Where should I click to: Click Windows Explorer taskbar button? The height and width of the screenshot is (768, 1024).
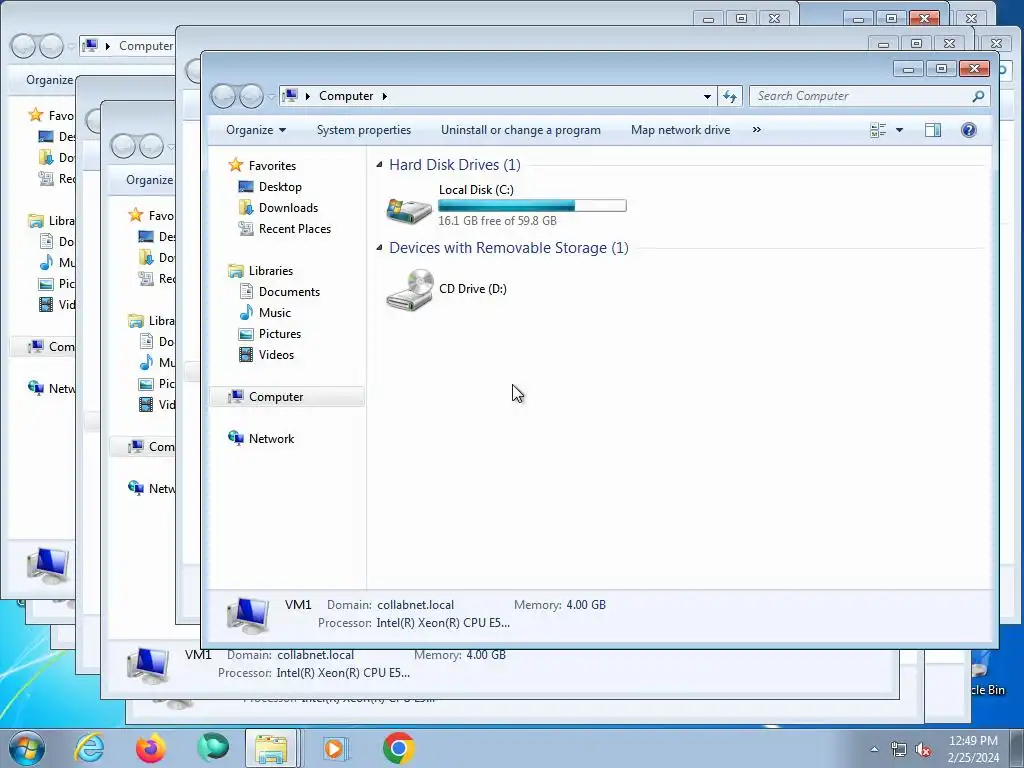[272, 748]
